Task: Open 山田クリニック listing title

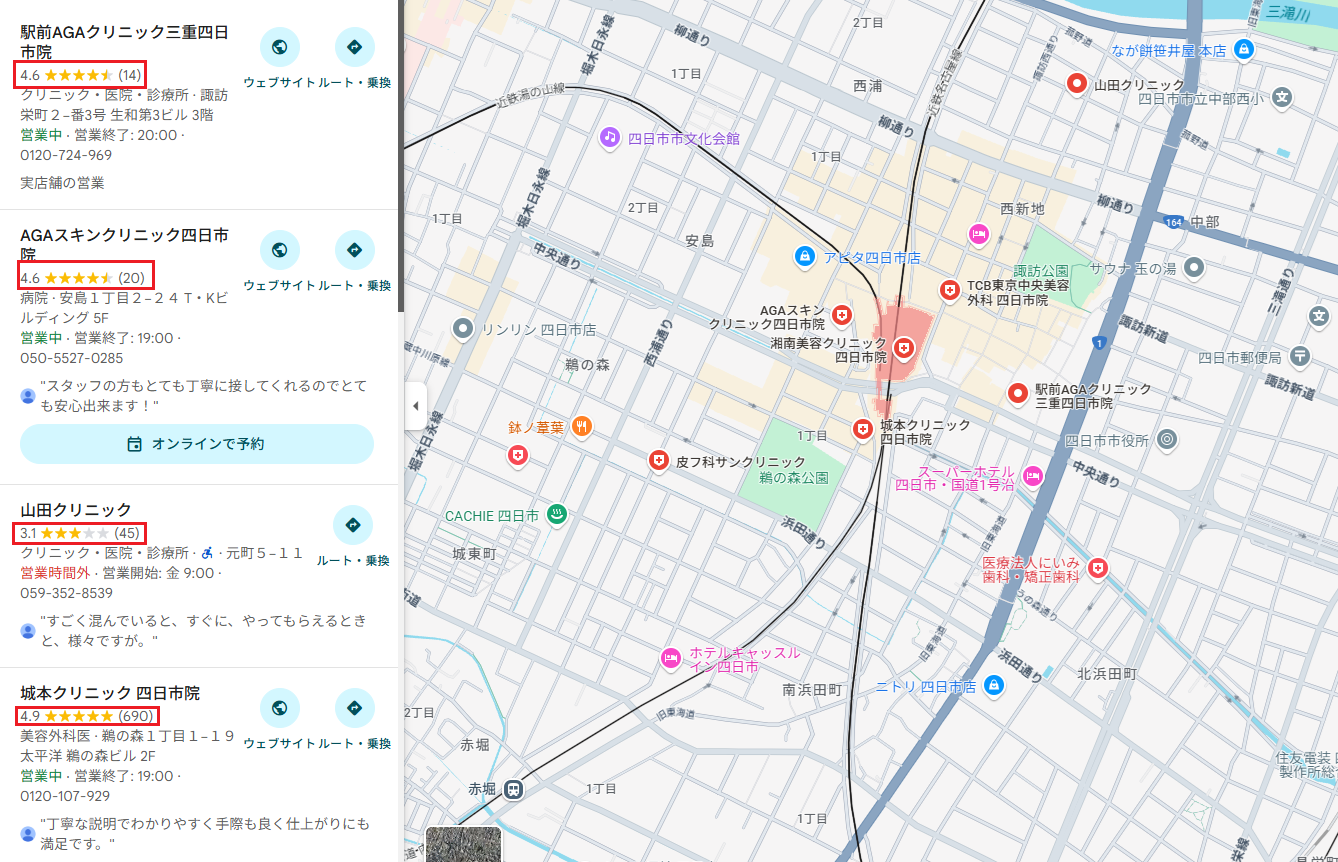Action: (x=76, y=510)
